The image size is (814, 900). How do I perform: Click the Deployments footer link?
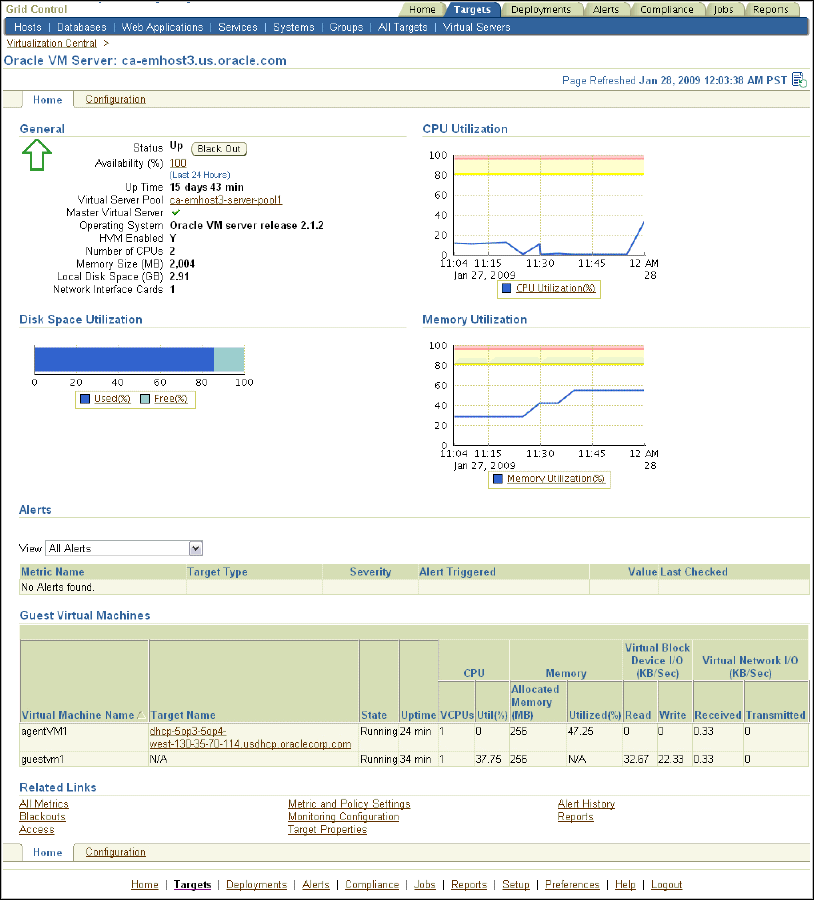pos(256,885)
